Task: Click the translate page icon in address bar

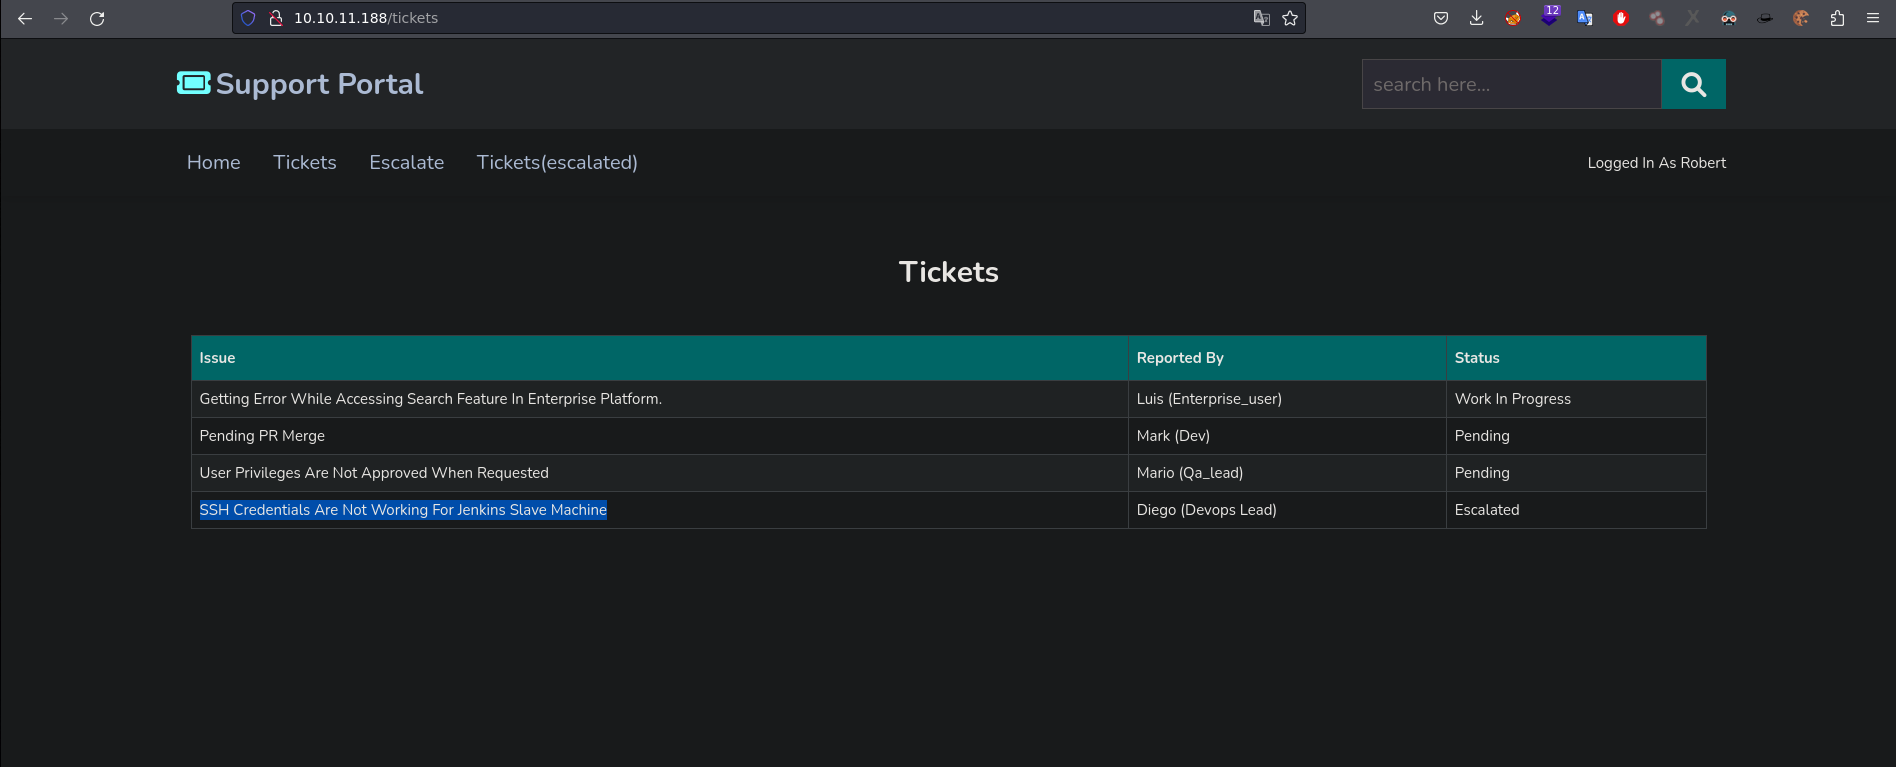Action: [1261, 18]
